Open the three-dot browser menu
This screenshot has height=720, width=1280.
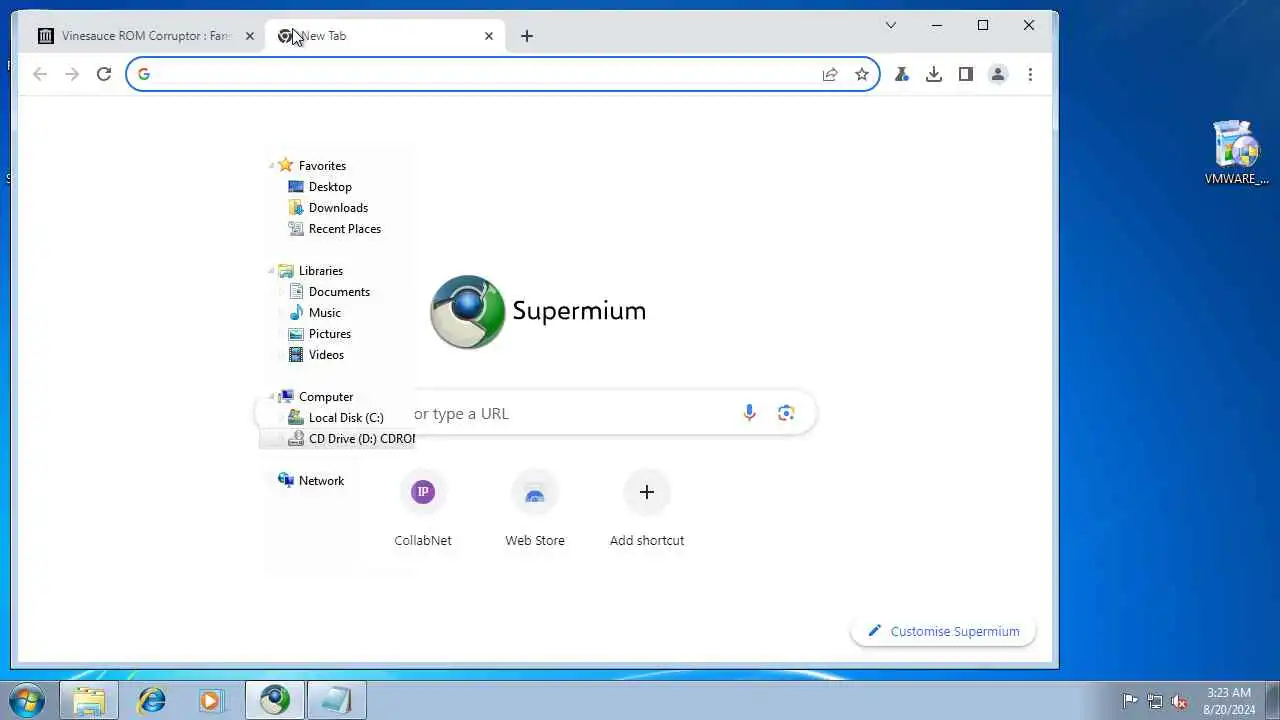tap(1030, 74)
